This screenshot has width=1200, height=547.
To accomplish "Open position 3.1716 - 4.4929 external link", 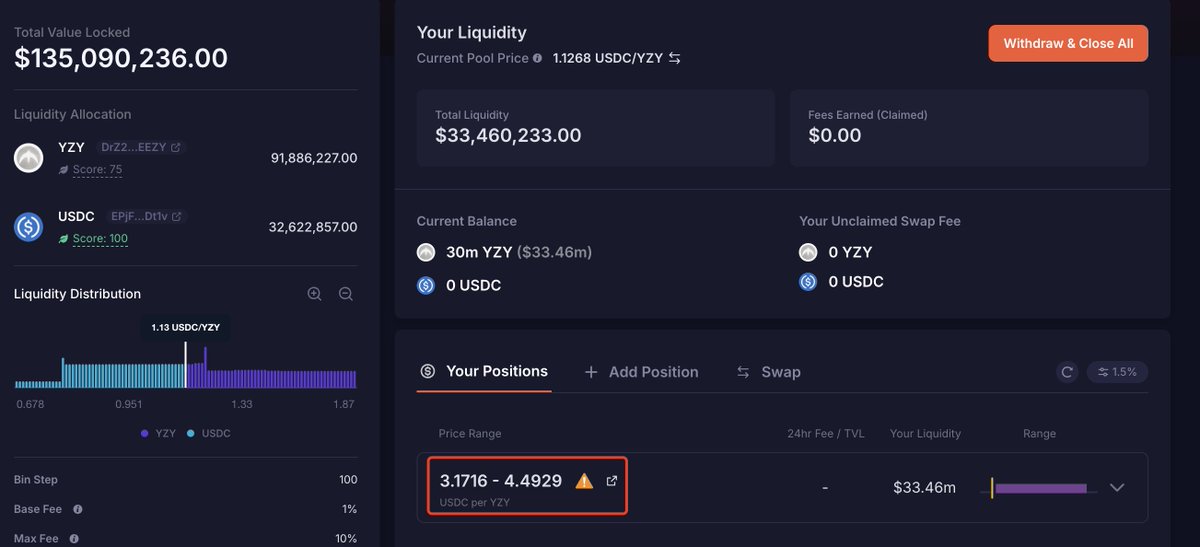I will pyautogui.click(x=612, y=481).
